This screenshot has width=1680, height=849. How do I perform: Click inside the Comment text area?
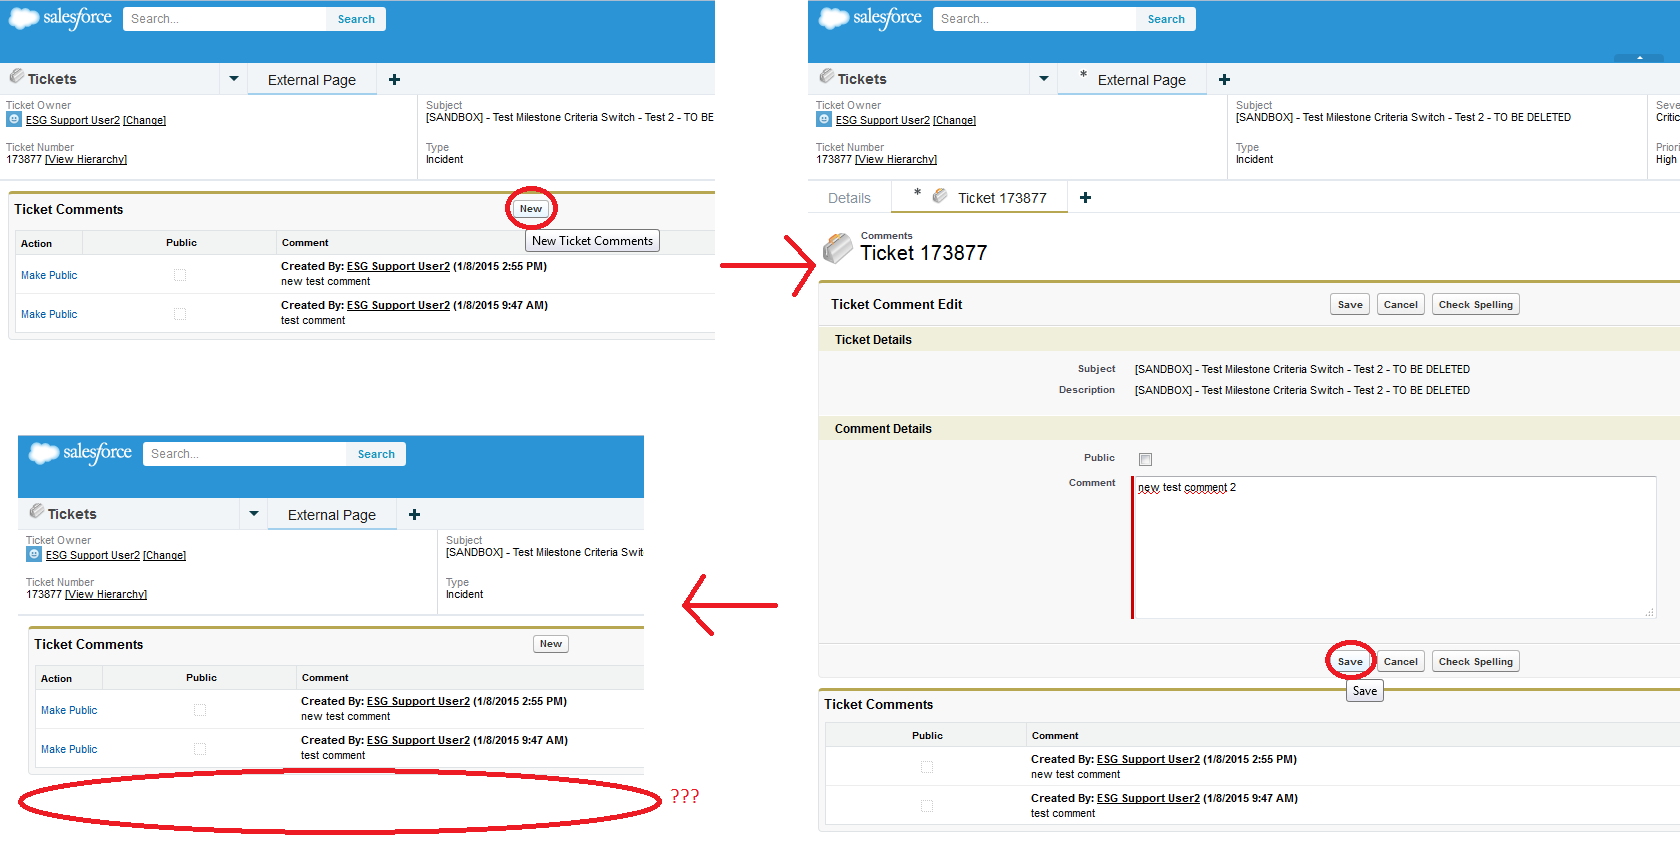point(1395,547)
